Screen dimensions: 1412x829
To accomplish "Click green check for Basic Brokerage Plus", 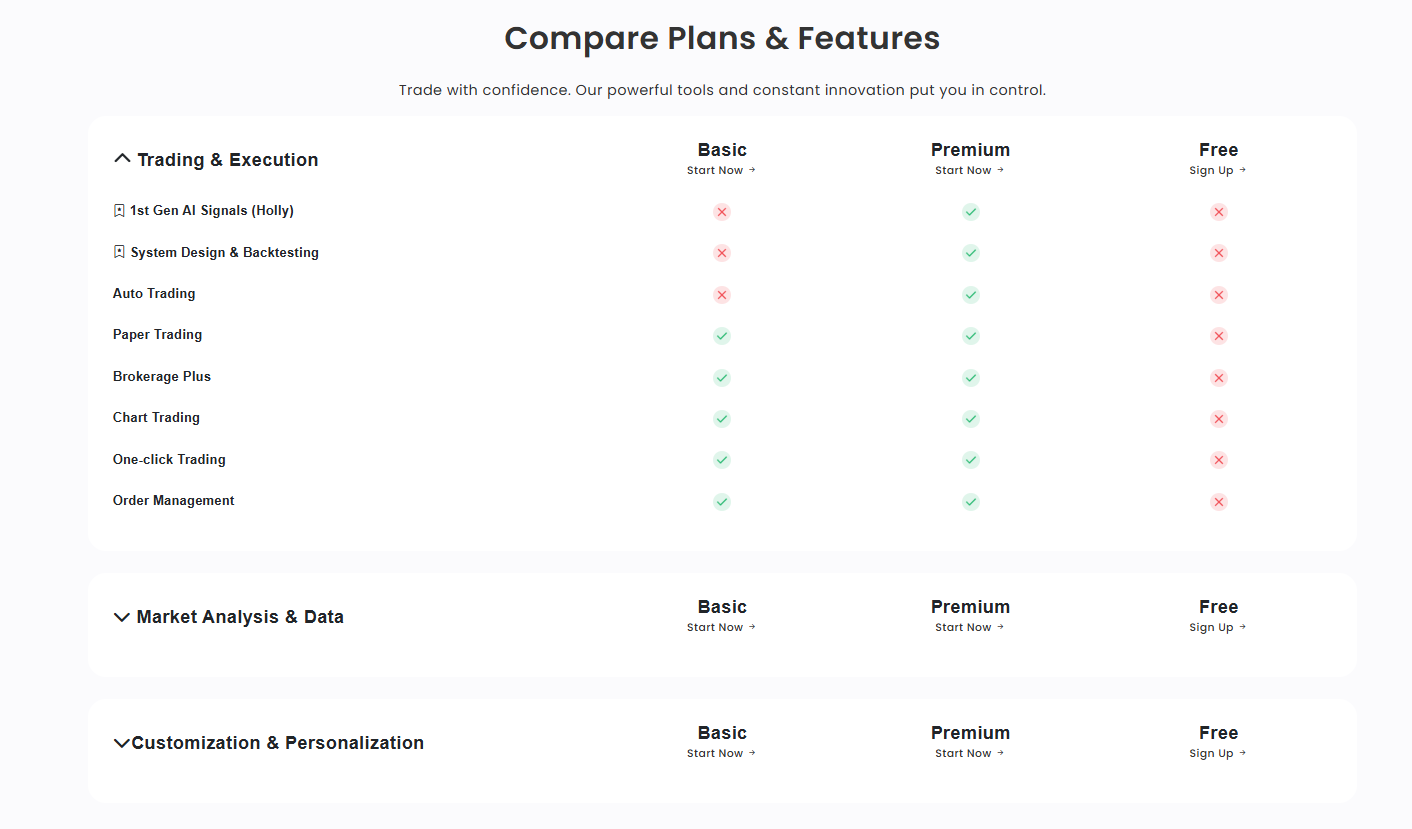I will pos(722,378).
